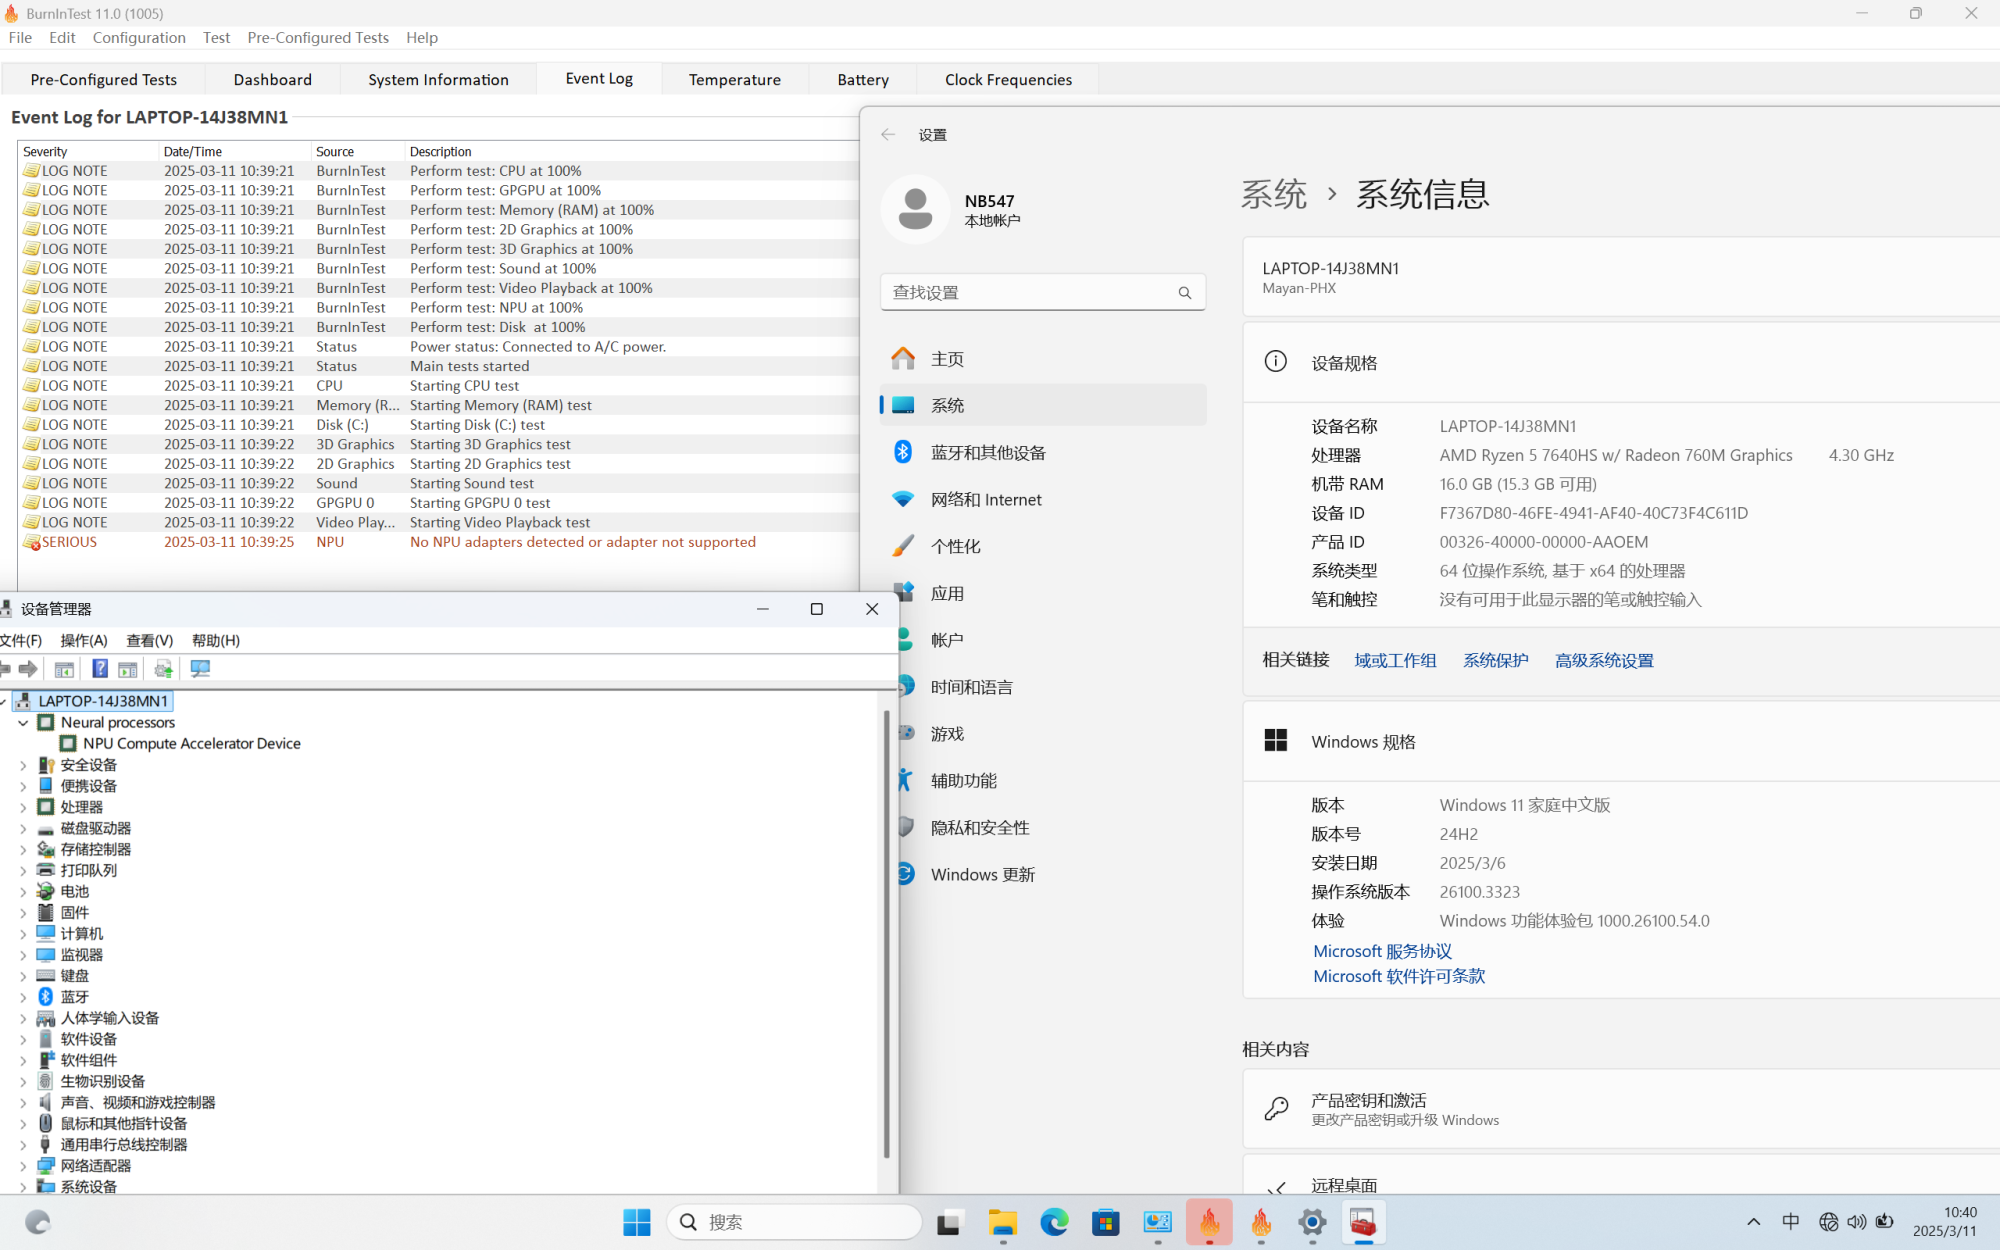Image resolution: width=2000 pixels, height=1250 pixels.
Task: Open the Microsoft 软件许可条款 link
Action: click(x=1399, y=976)
